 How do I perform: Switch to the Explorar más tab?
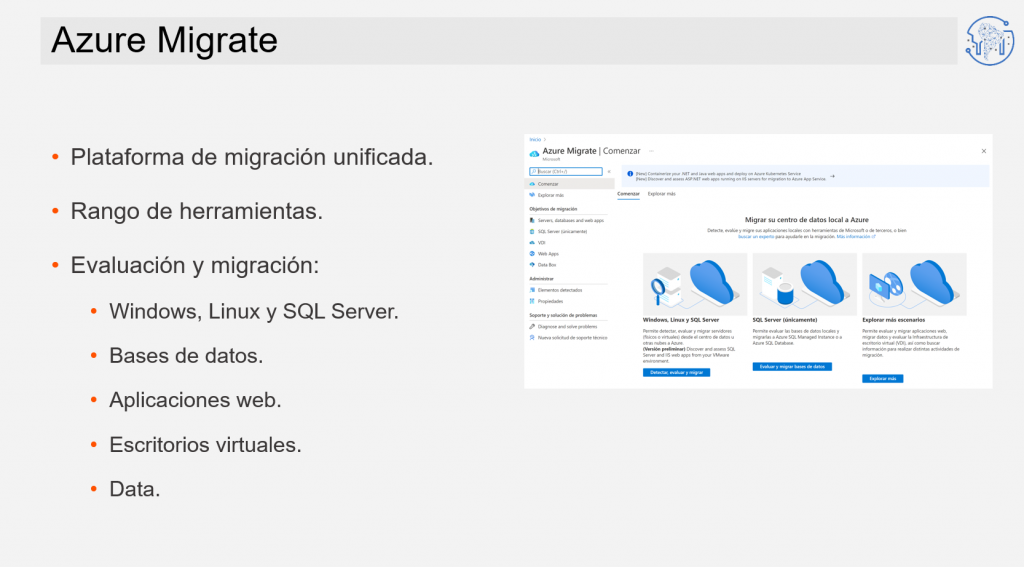point(662,194)
